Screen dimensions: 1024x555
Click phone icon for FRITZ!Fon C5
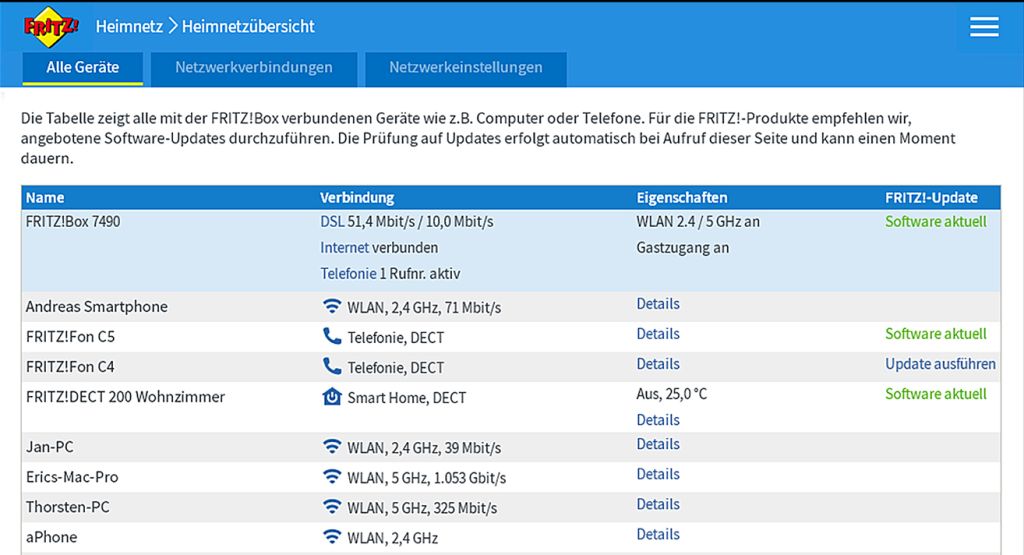332,336
